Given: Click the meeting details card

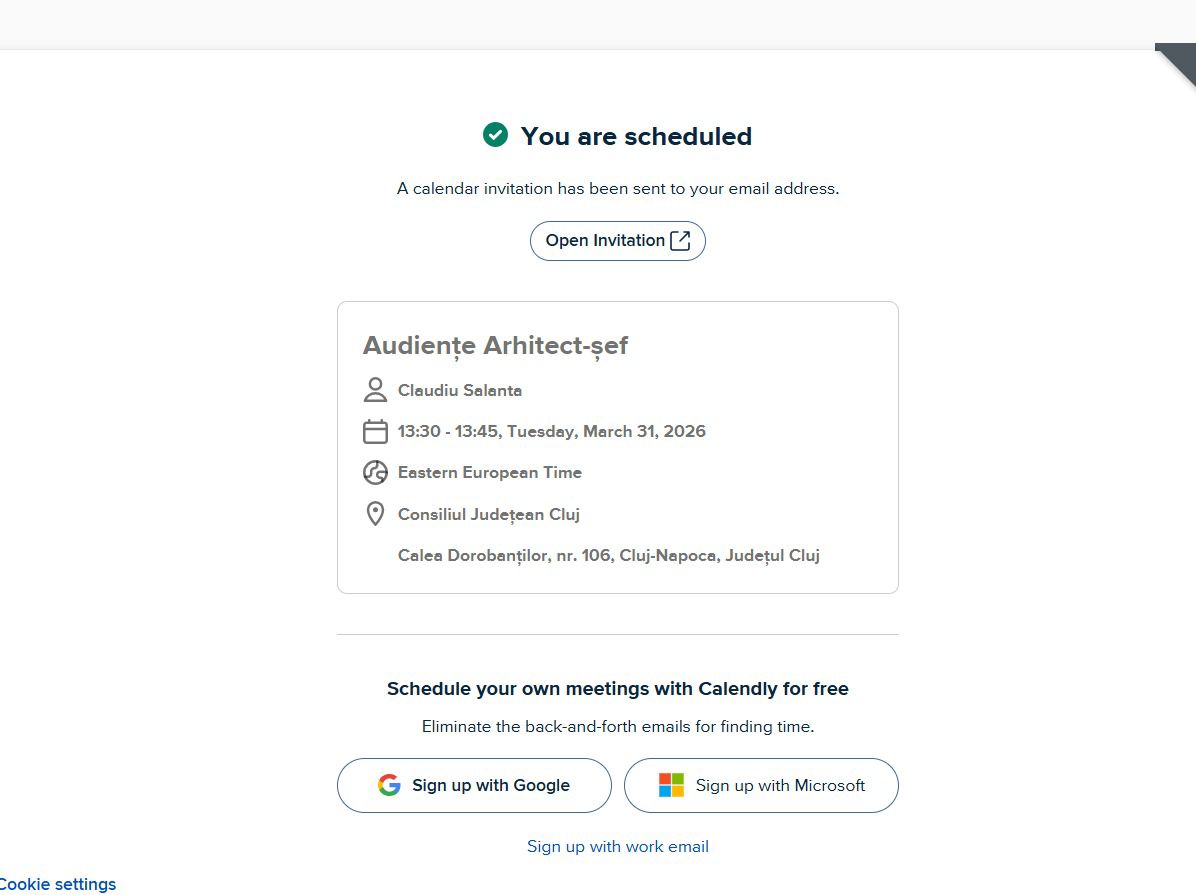Looking at the screenshot, I should pos(617,446).
